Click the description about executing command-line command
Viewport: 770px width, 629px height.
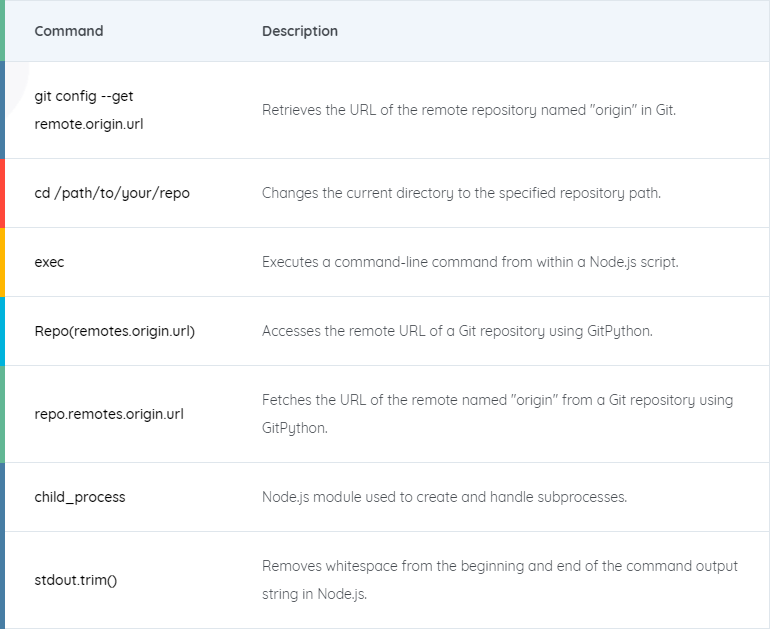click(x=470, y=262)
